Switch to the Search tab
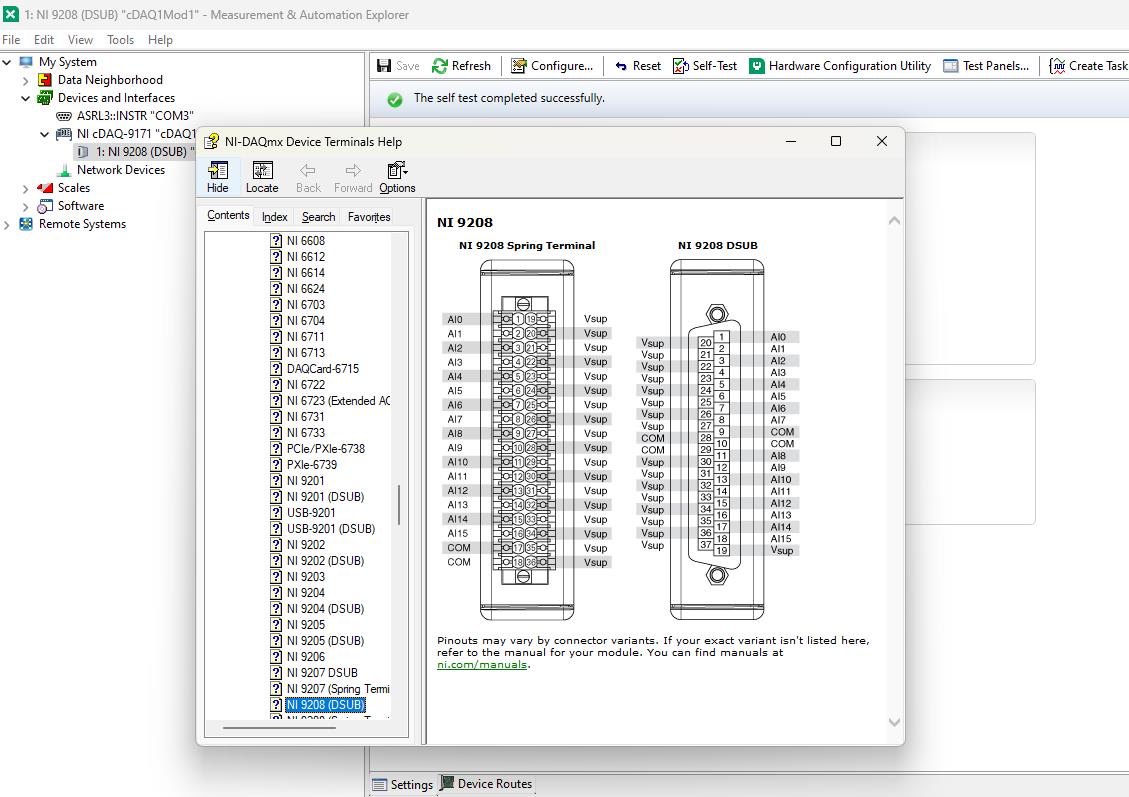The height and width of the screenshot is (797, 1129). (x=318, y=217)
